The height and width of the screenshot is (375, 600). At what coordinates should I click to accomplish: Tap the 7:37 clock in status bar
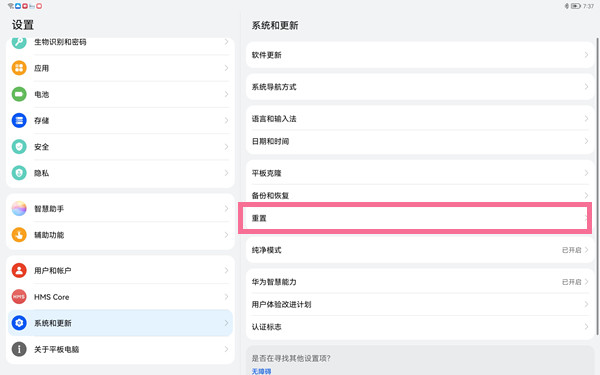[588, 6]
